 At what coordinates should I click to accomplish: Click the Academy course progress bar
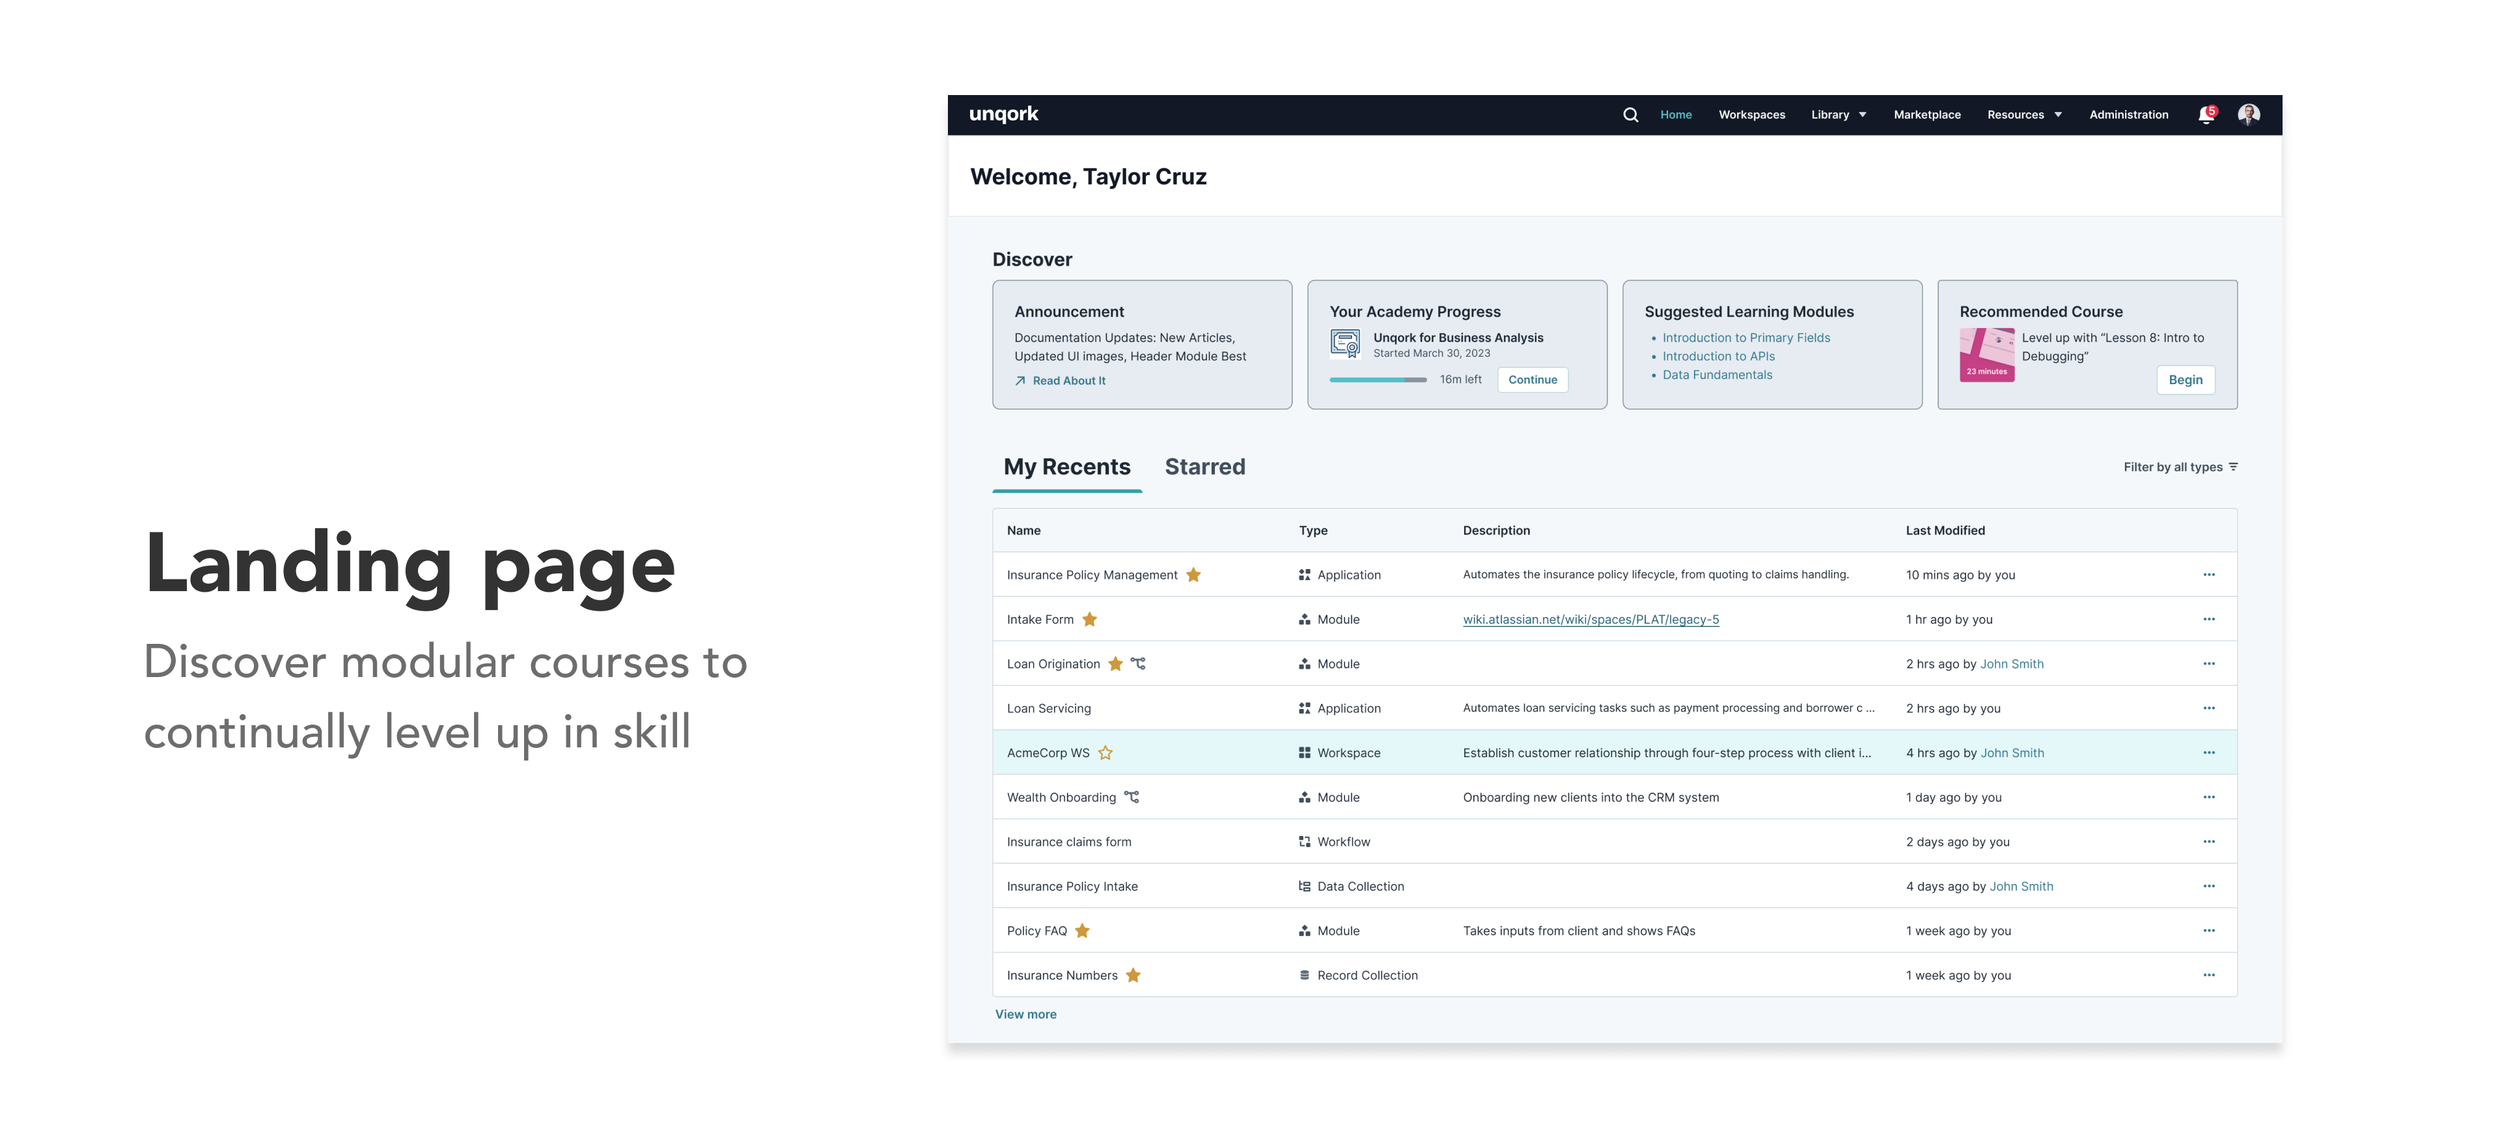[x=1377, y=380]
